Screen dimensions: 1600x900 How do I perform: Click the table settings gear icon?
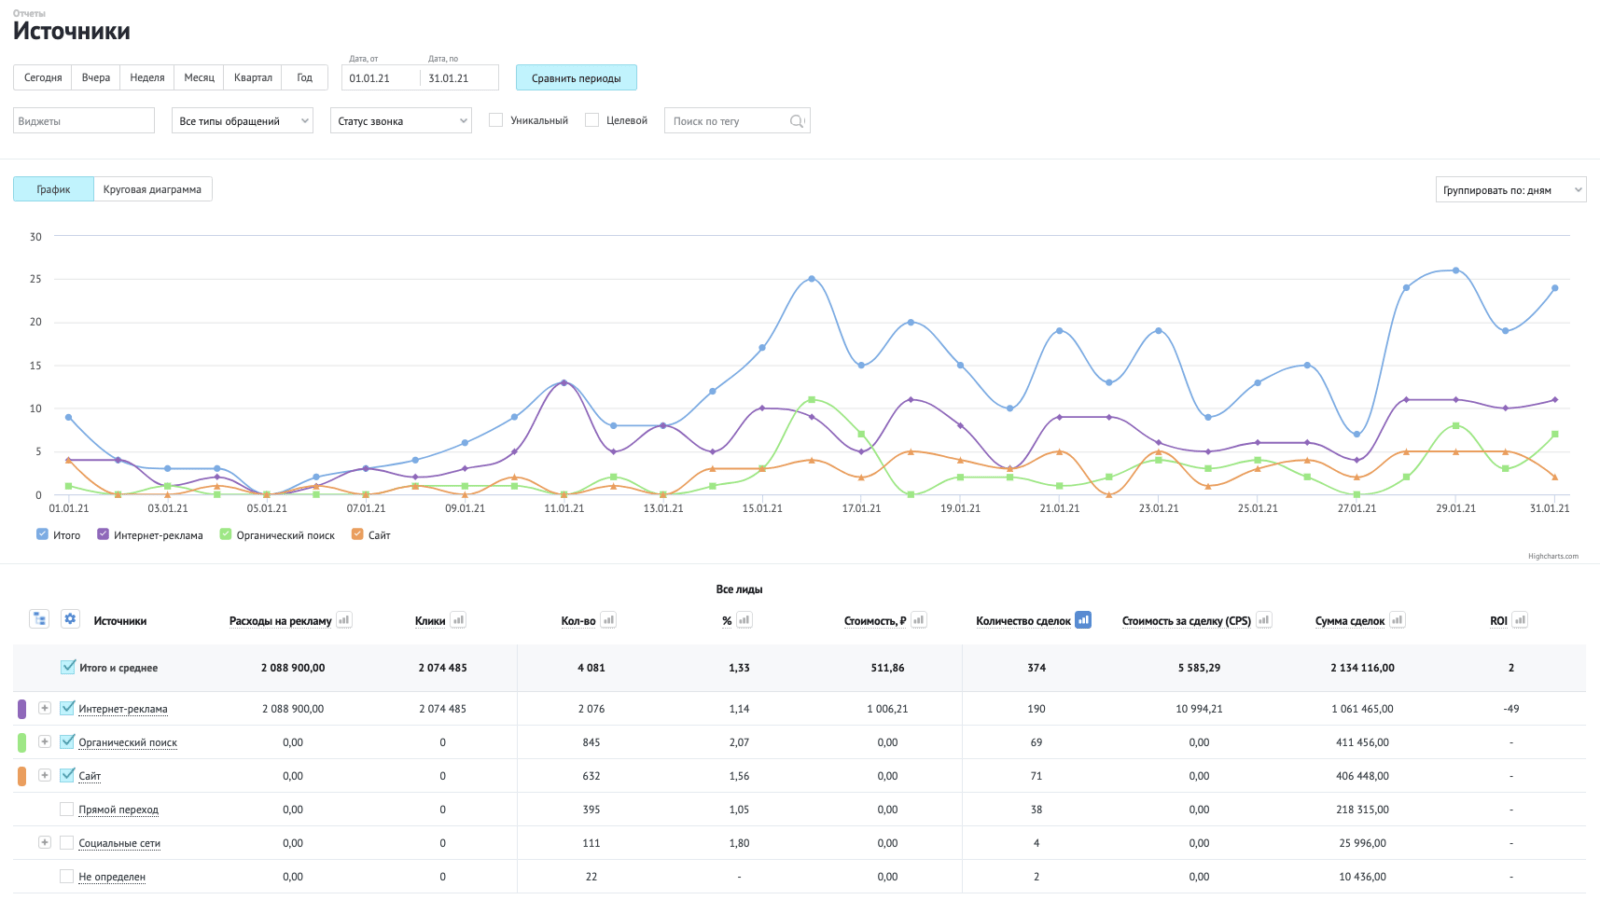pyautogui.click(x=70, y=619)
